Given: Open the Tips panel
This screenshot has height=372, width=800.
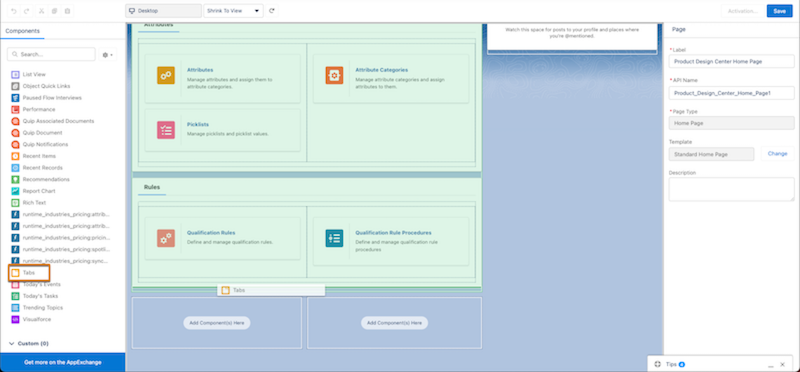Looking at the screenshot, I should point(670,364).
